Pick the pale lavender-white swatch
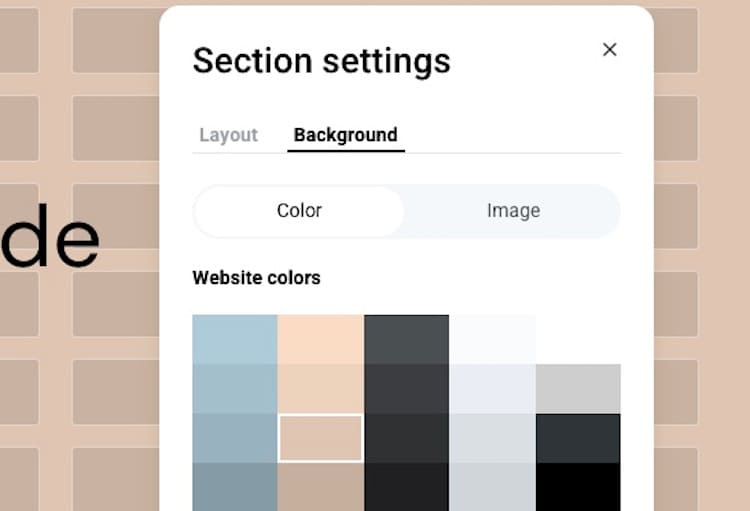The height and width of the screenshot is (511, 750). (492, 389)
